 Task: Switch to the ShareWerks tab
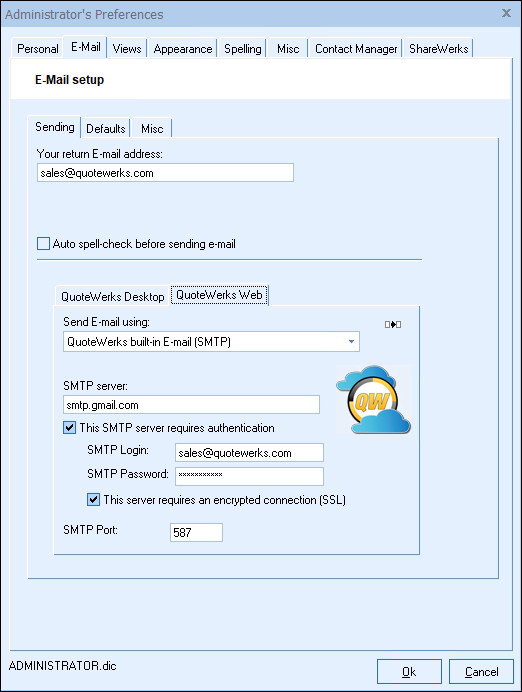(439, 49)
